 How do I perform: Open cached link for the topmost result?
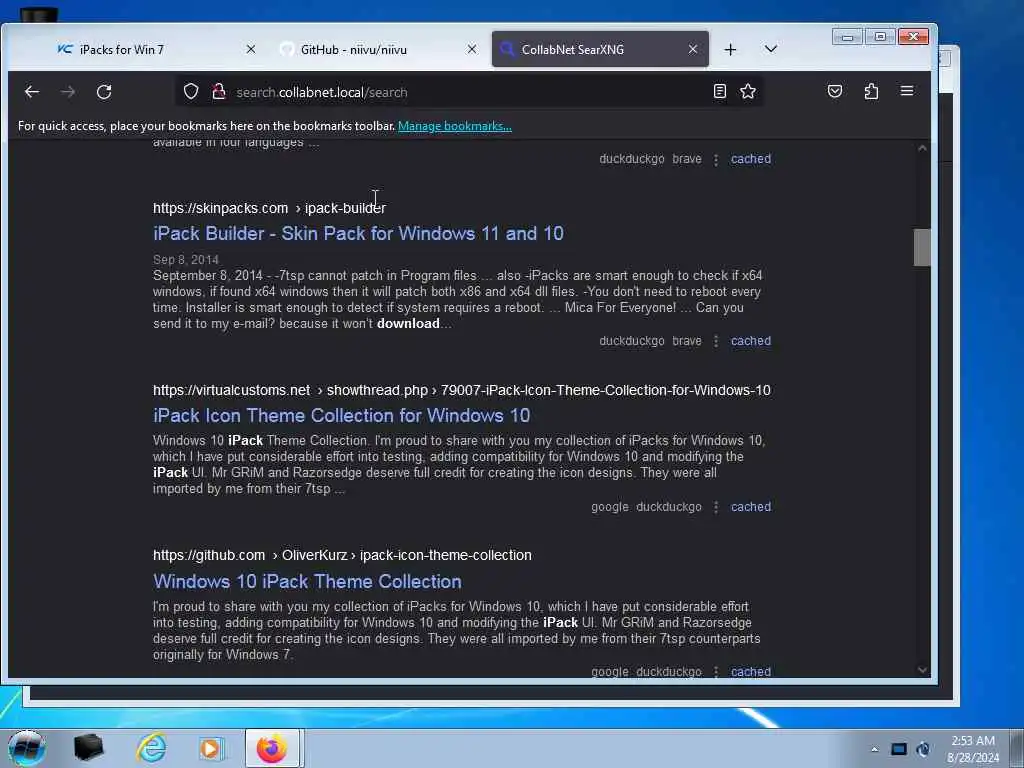click(x=750, y=159)
